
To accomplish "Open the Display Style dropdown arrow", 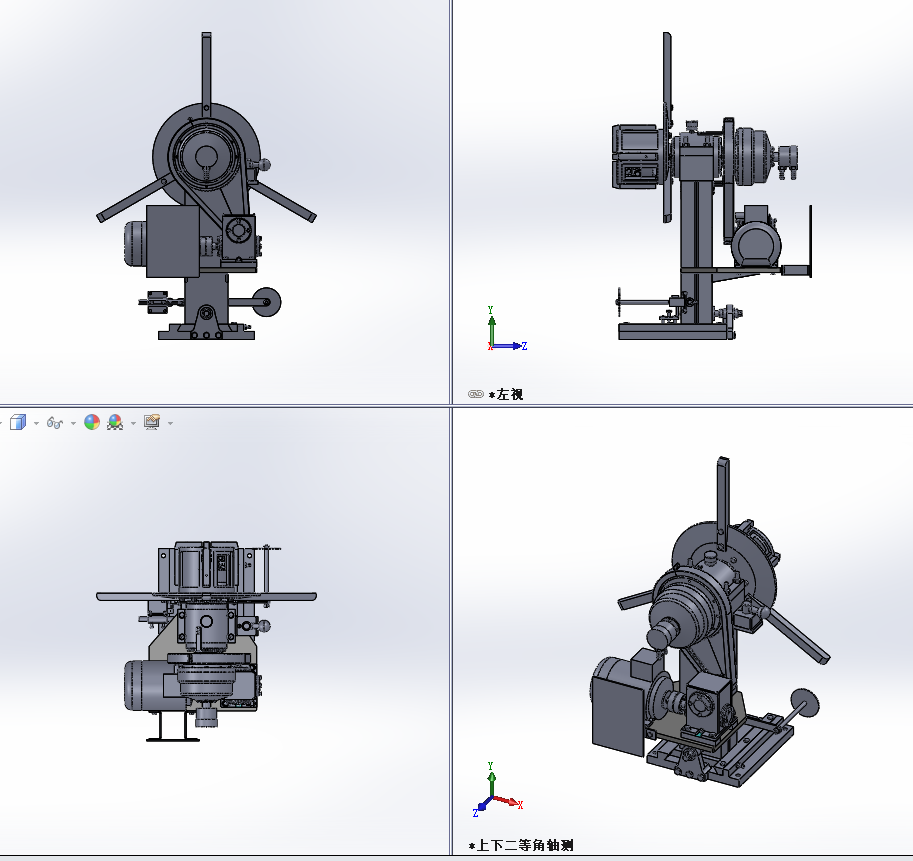I will click(36, 423).
